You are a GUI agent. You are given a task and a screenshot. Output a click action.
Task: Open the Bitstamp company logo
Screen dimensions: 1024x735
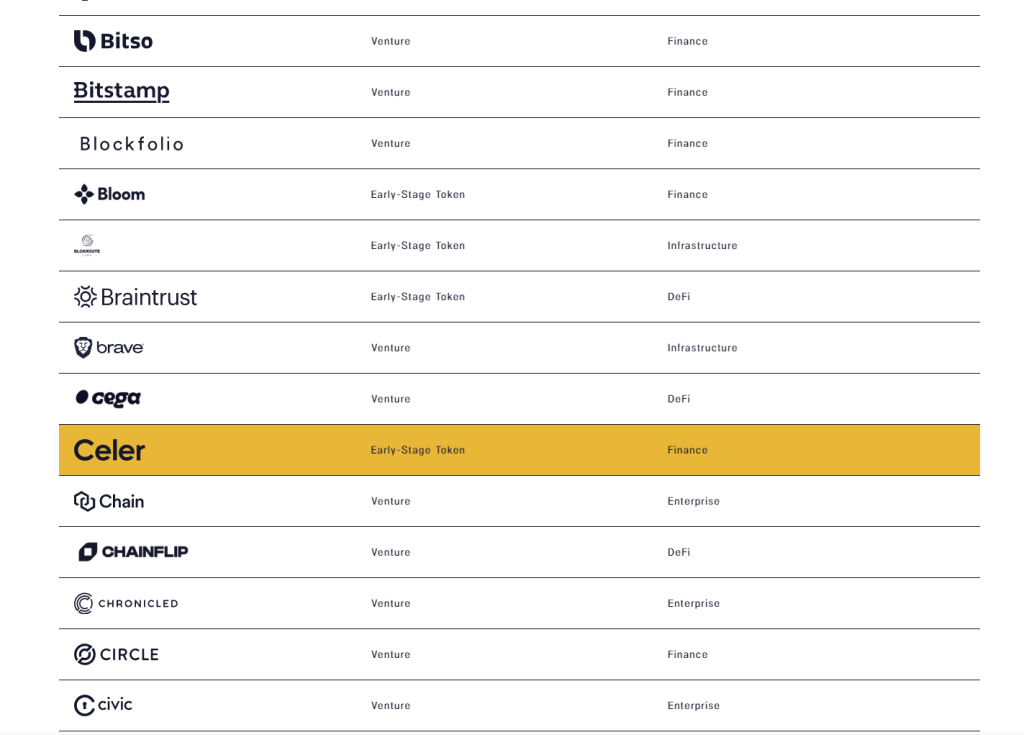pos(121,92)
